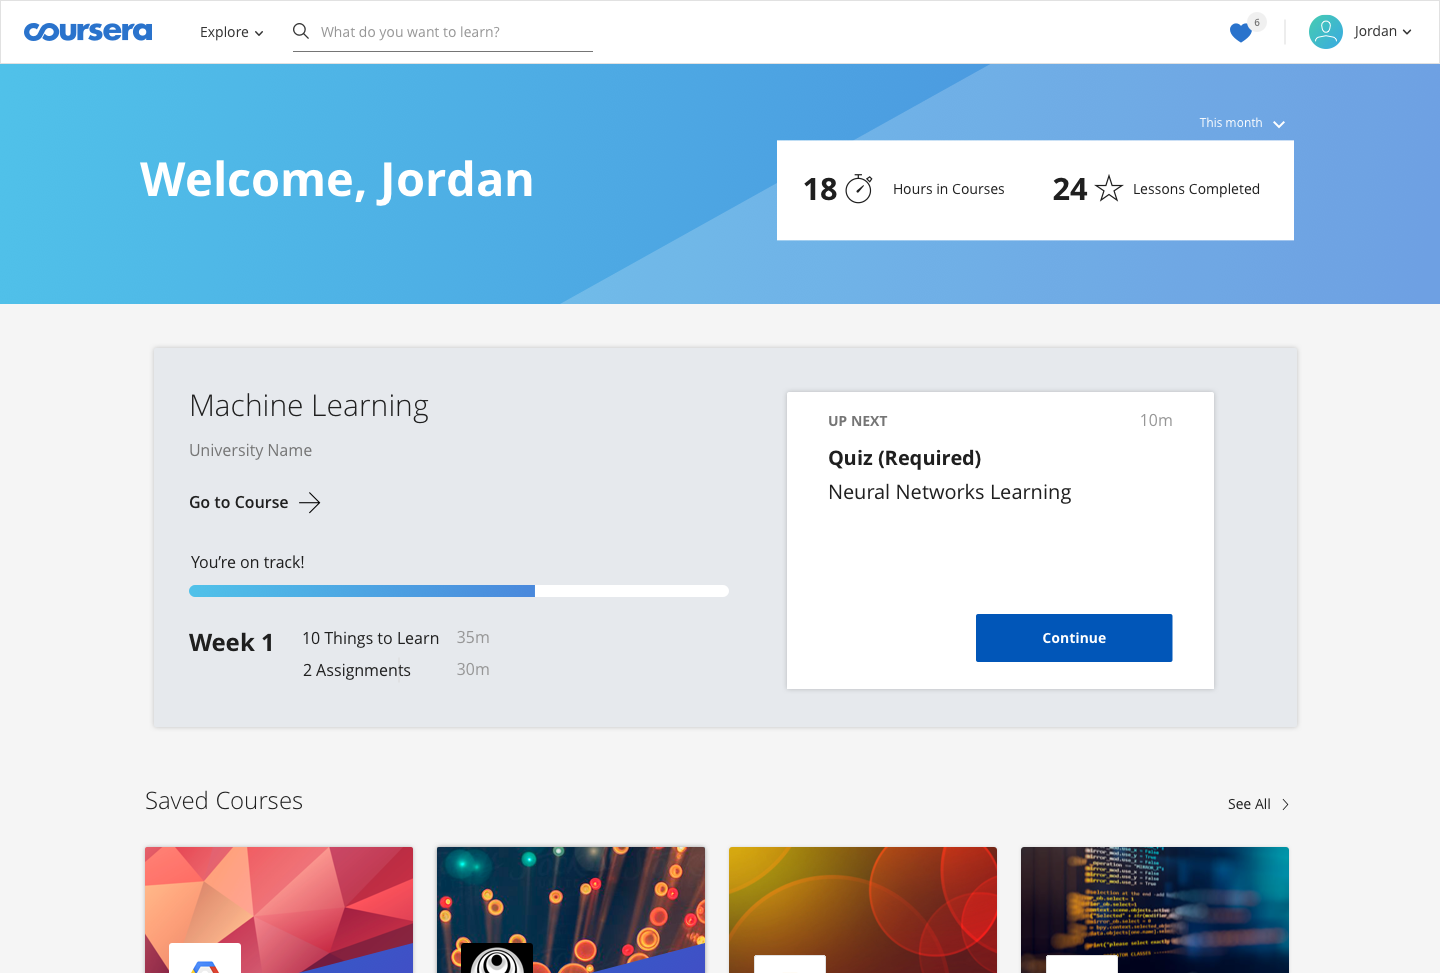Open the Machine Learning course title
This screenshot has width=1440, height=973.
click(x=309, y=406)
